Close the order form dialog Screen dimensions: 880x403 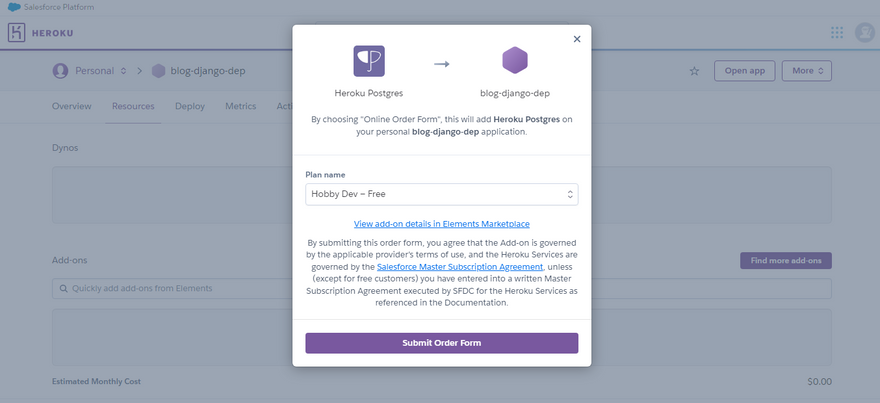(x=576, y=39)
